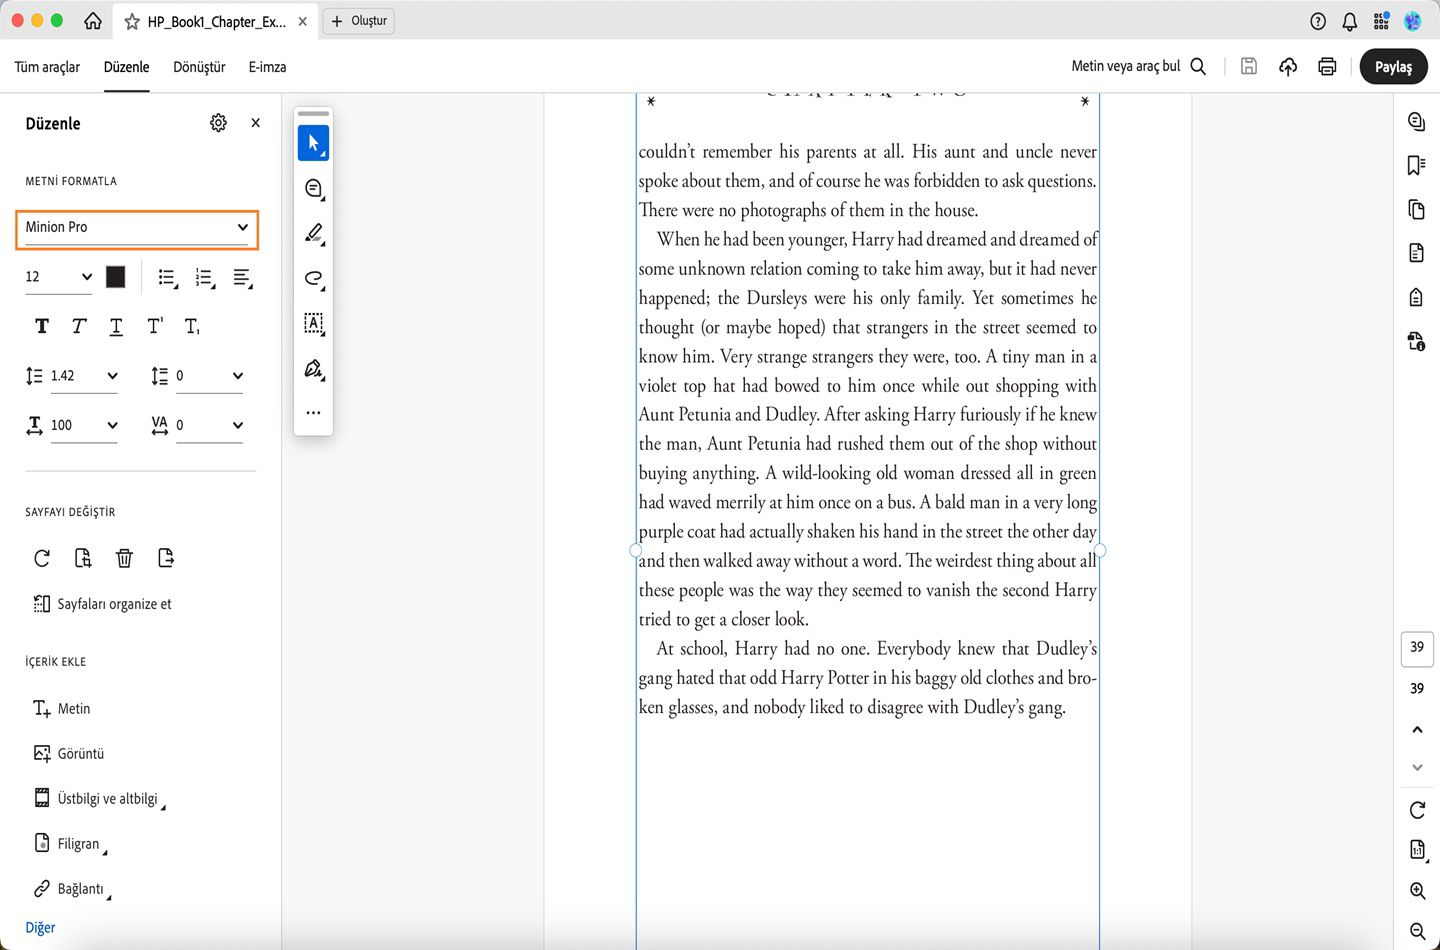
Task: Delete the current page via trash icon
Action: point(124,558)
